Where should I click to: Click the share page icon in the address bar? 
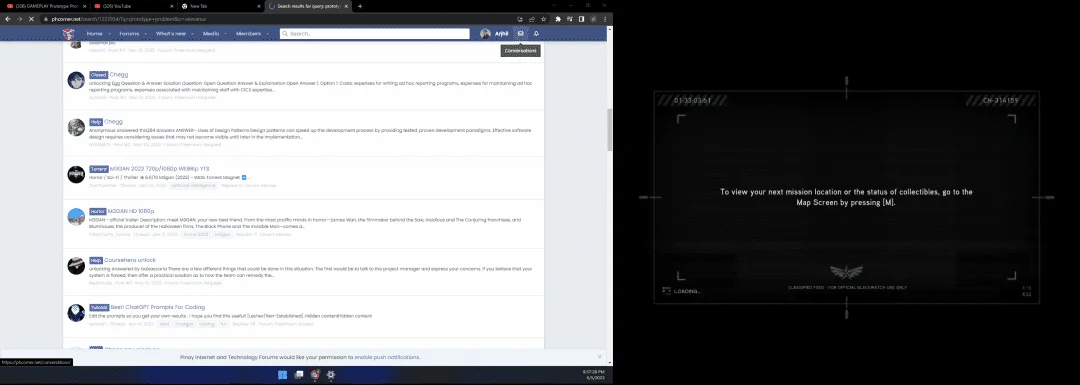pos(532,19)
